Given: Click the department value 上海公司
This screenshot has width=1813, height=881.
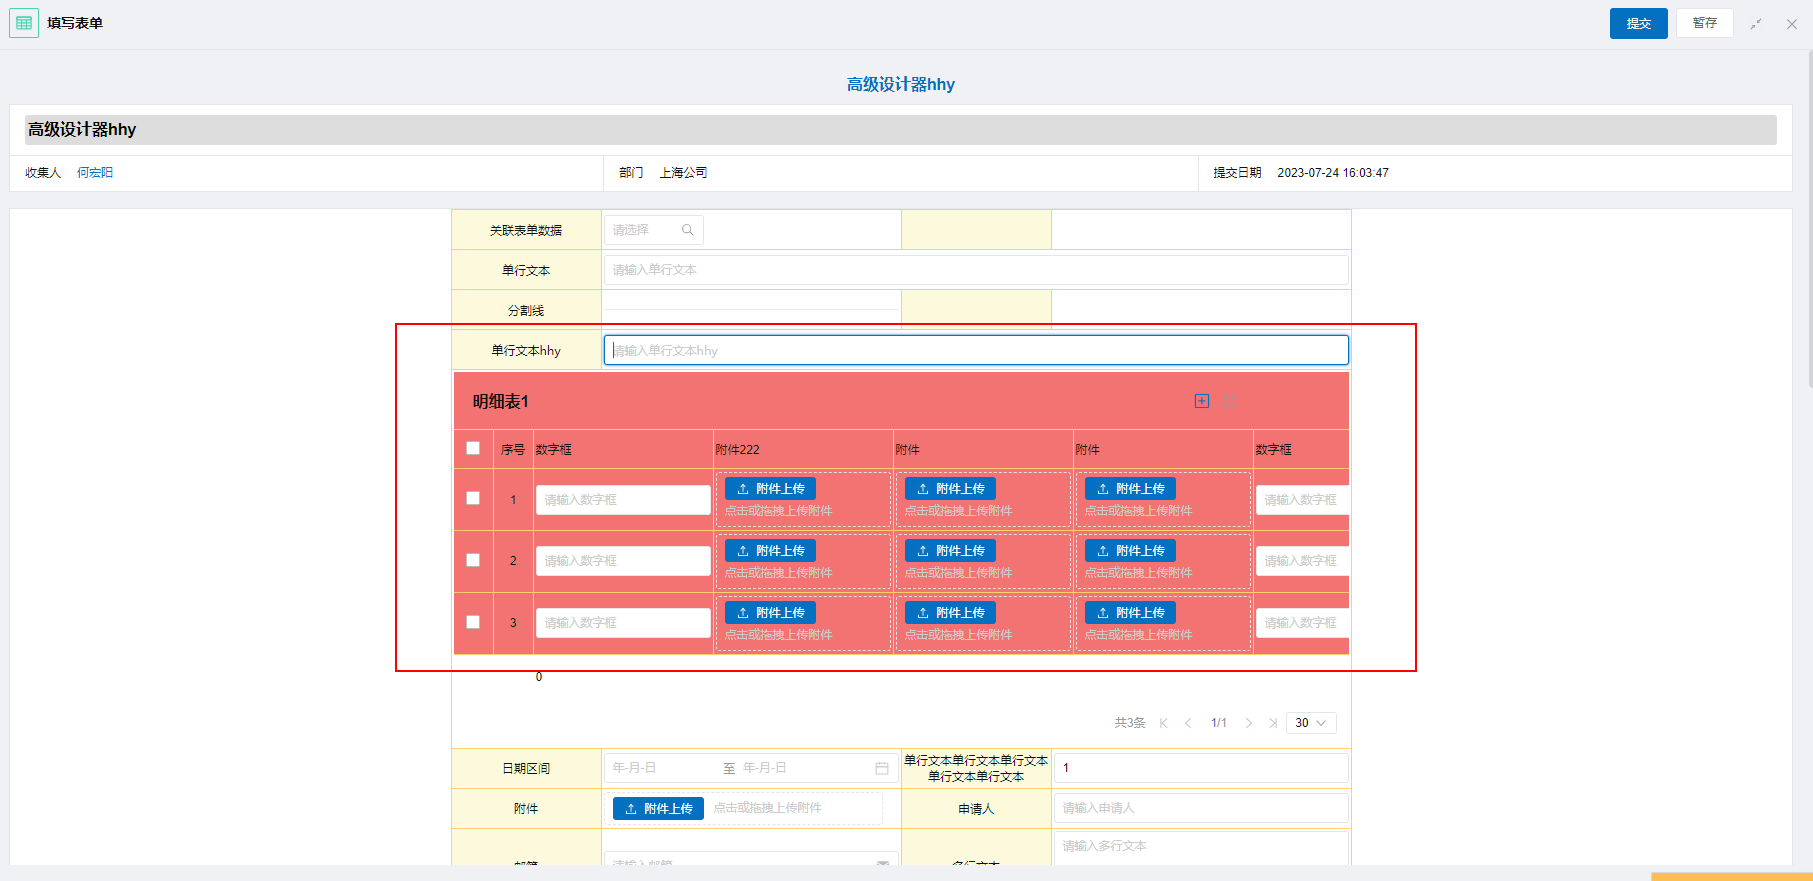Looking at the screenshot, I should 683,173.
